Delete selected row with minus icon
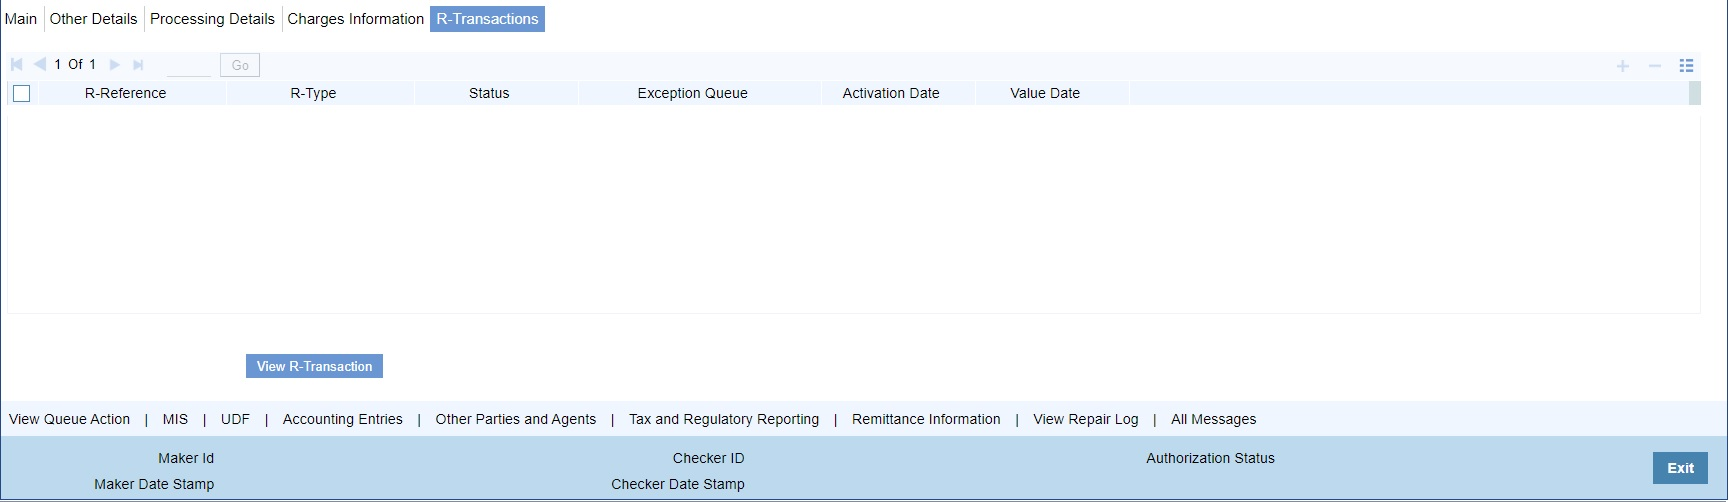 click(x=1655, y=66)
